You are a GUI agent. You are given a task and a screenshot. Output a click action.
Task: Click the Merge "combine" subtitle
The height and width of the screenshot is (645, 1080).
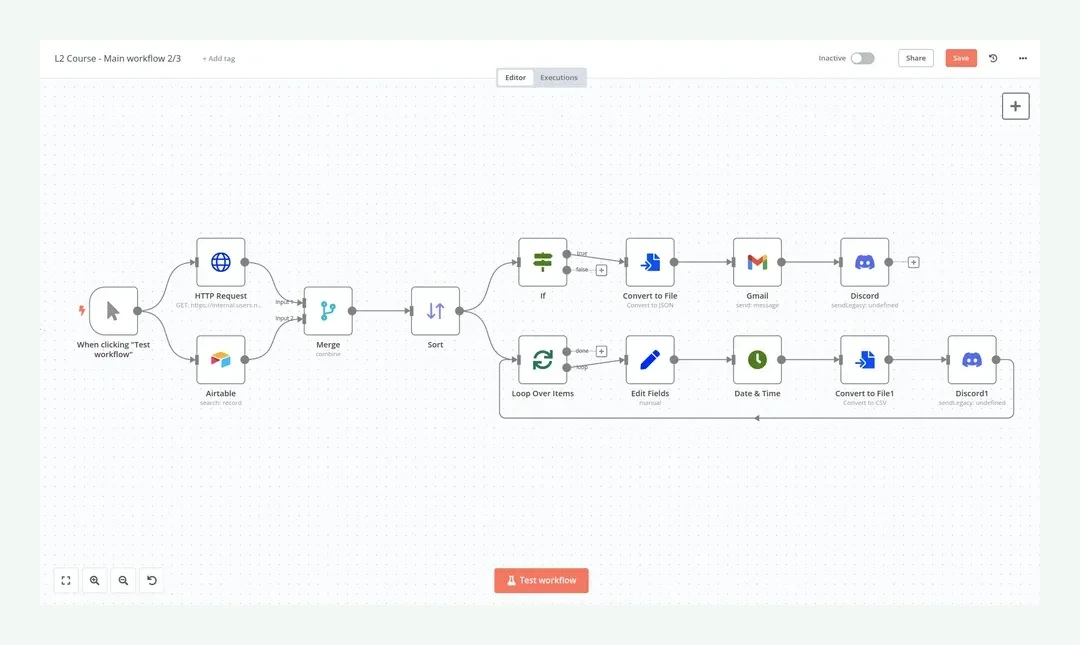point(328,354)
